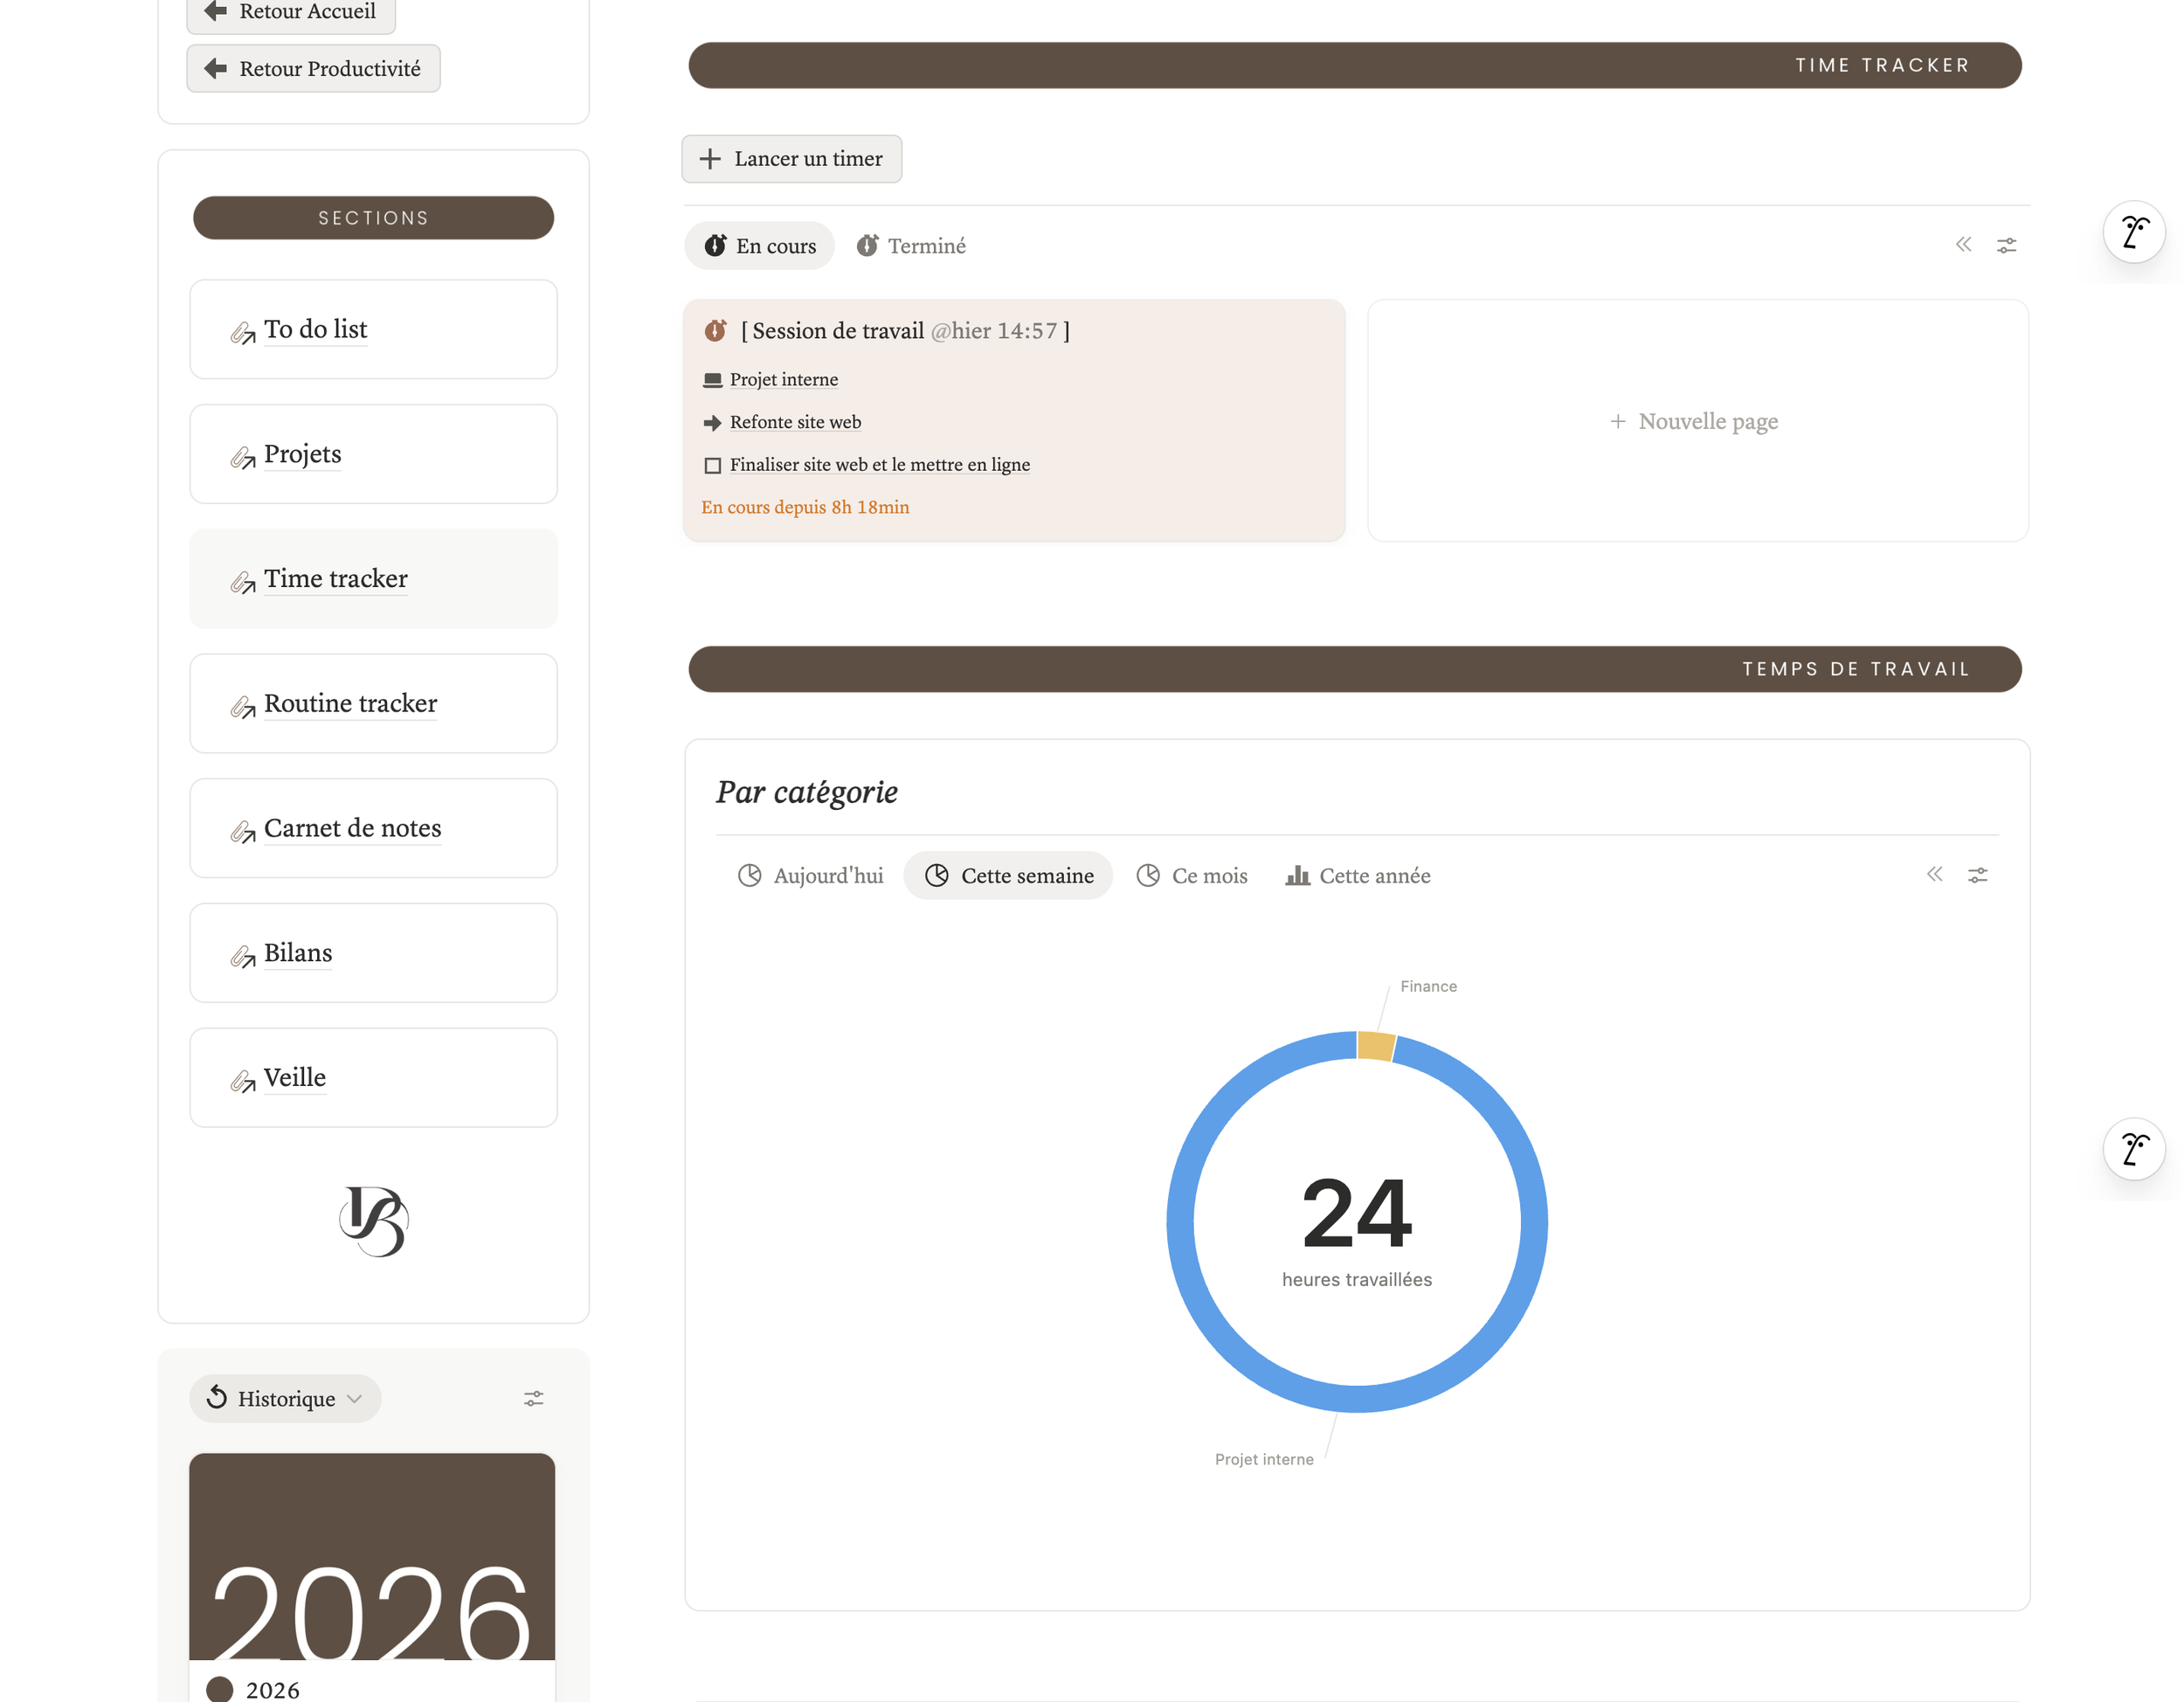Viewport: 2184px width, 1702px height.
Task: Select the Cette année chart tab
Action: (x=1358, y=876)
